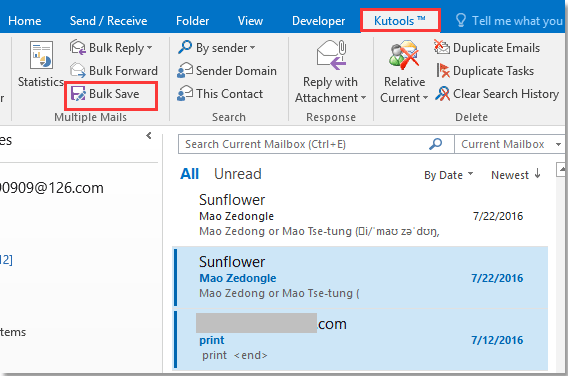This screenshot has height=376, width=568.
Task: Select Bulk Forward
Action: point(114,71)
